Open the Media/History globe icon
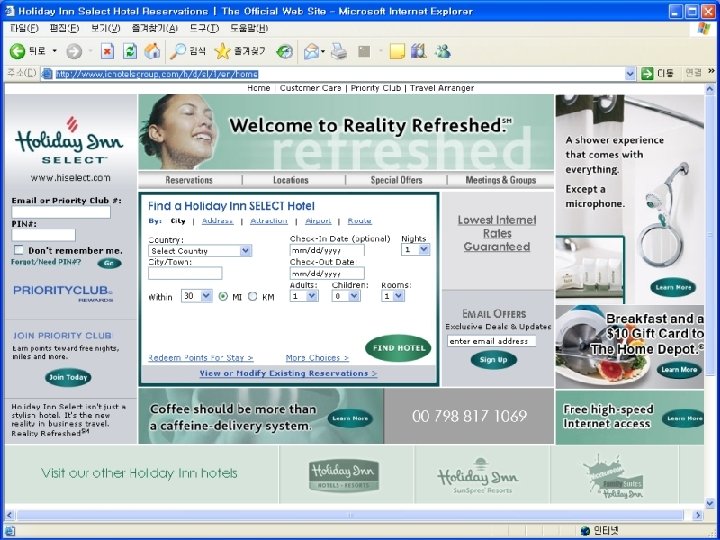Viewport: 720px width, 540px height. (284, 51)
